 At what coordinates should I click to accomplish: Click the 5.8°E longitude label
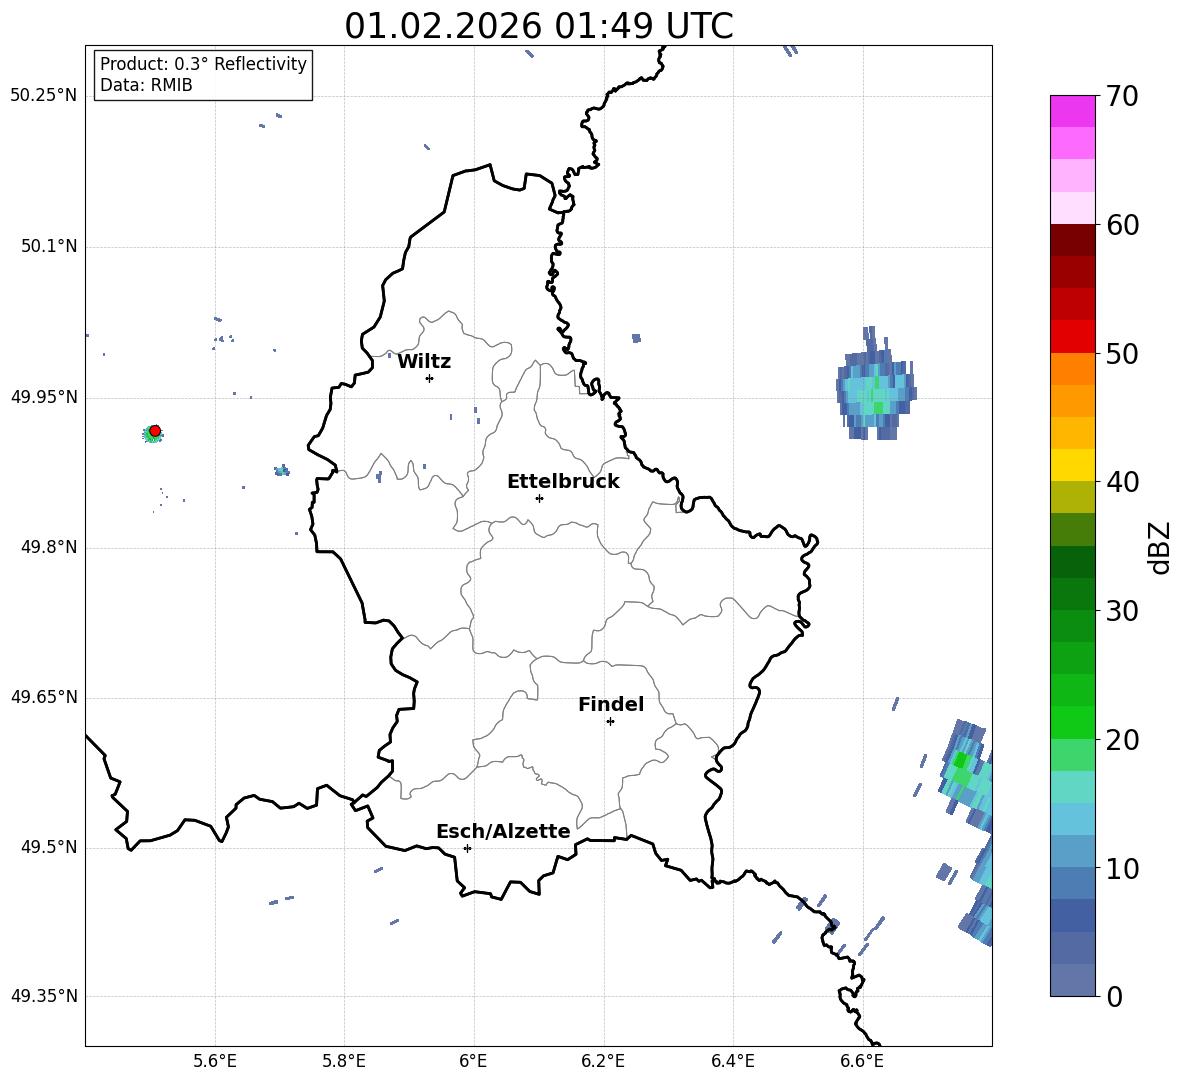tap(344, 1061)
